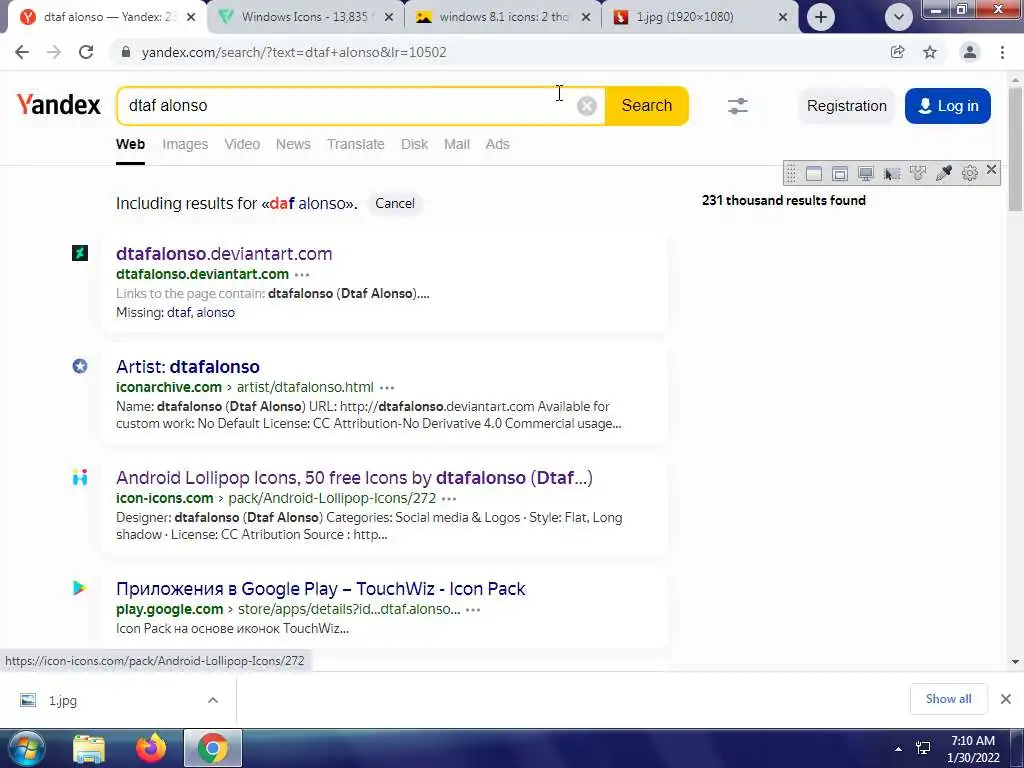Click the Log in button

(948, 106)
